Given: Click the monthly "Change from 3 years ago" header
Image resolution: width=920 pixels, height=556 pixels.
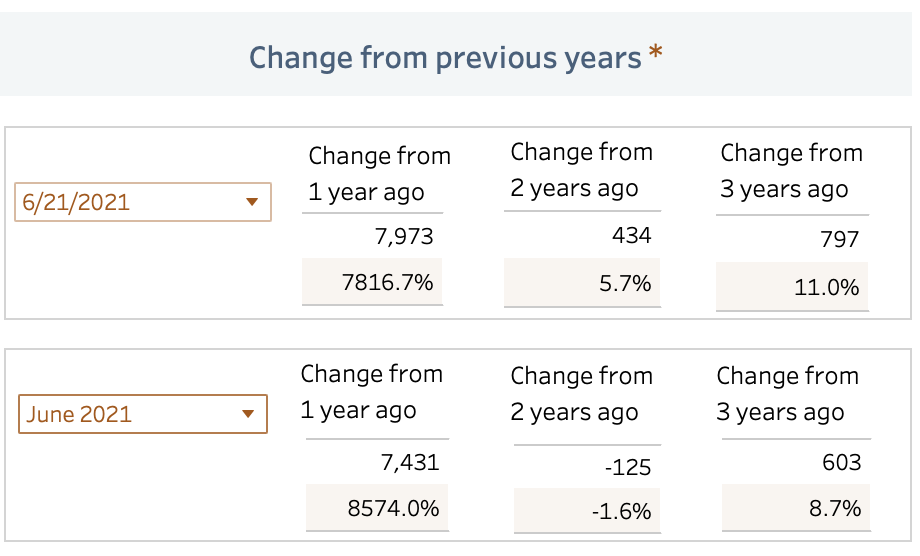Looking at the screenshot, I should [787, 394].
